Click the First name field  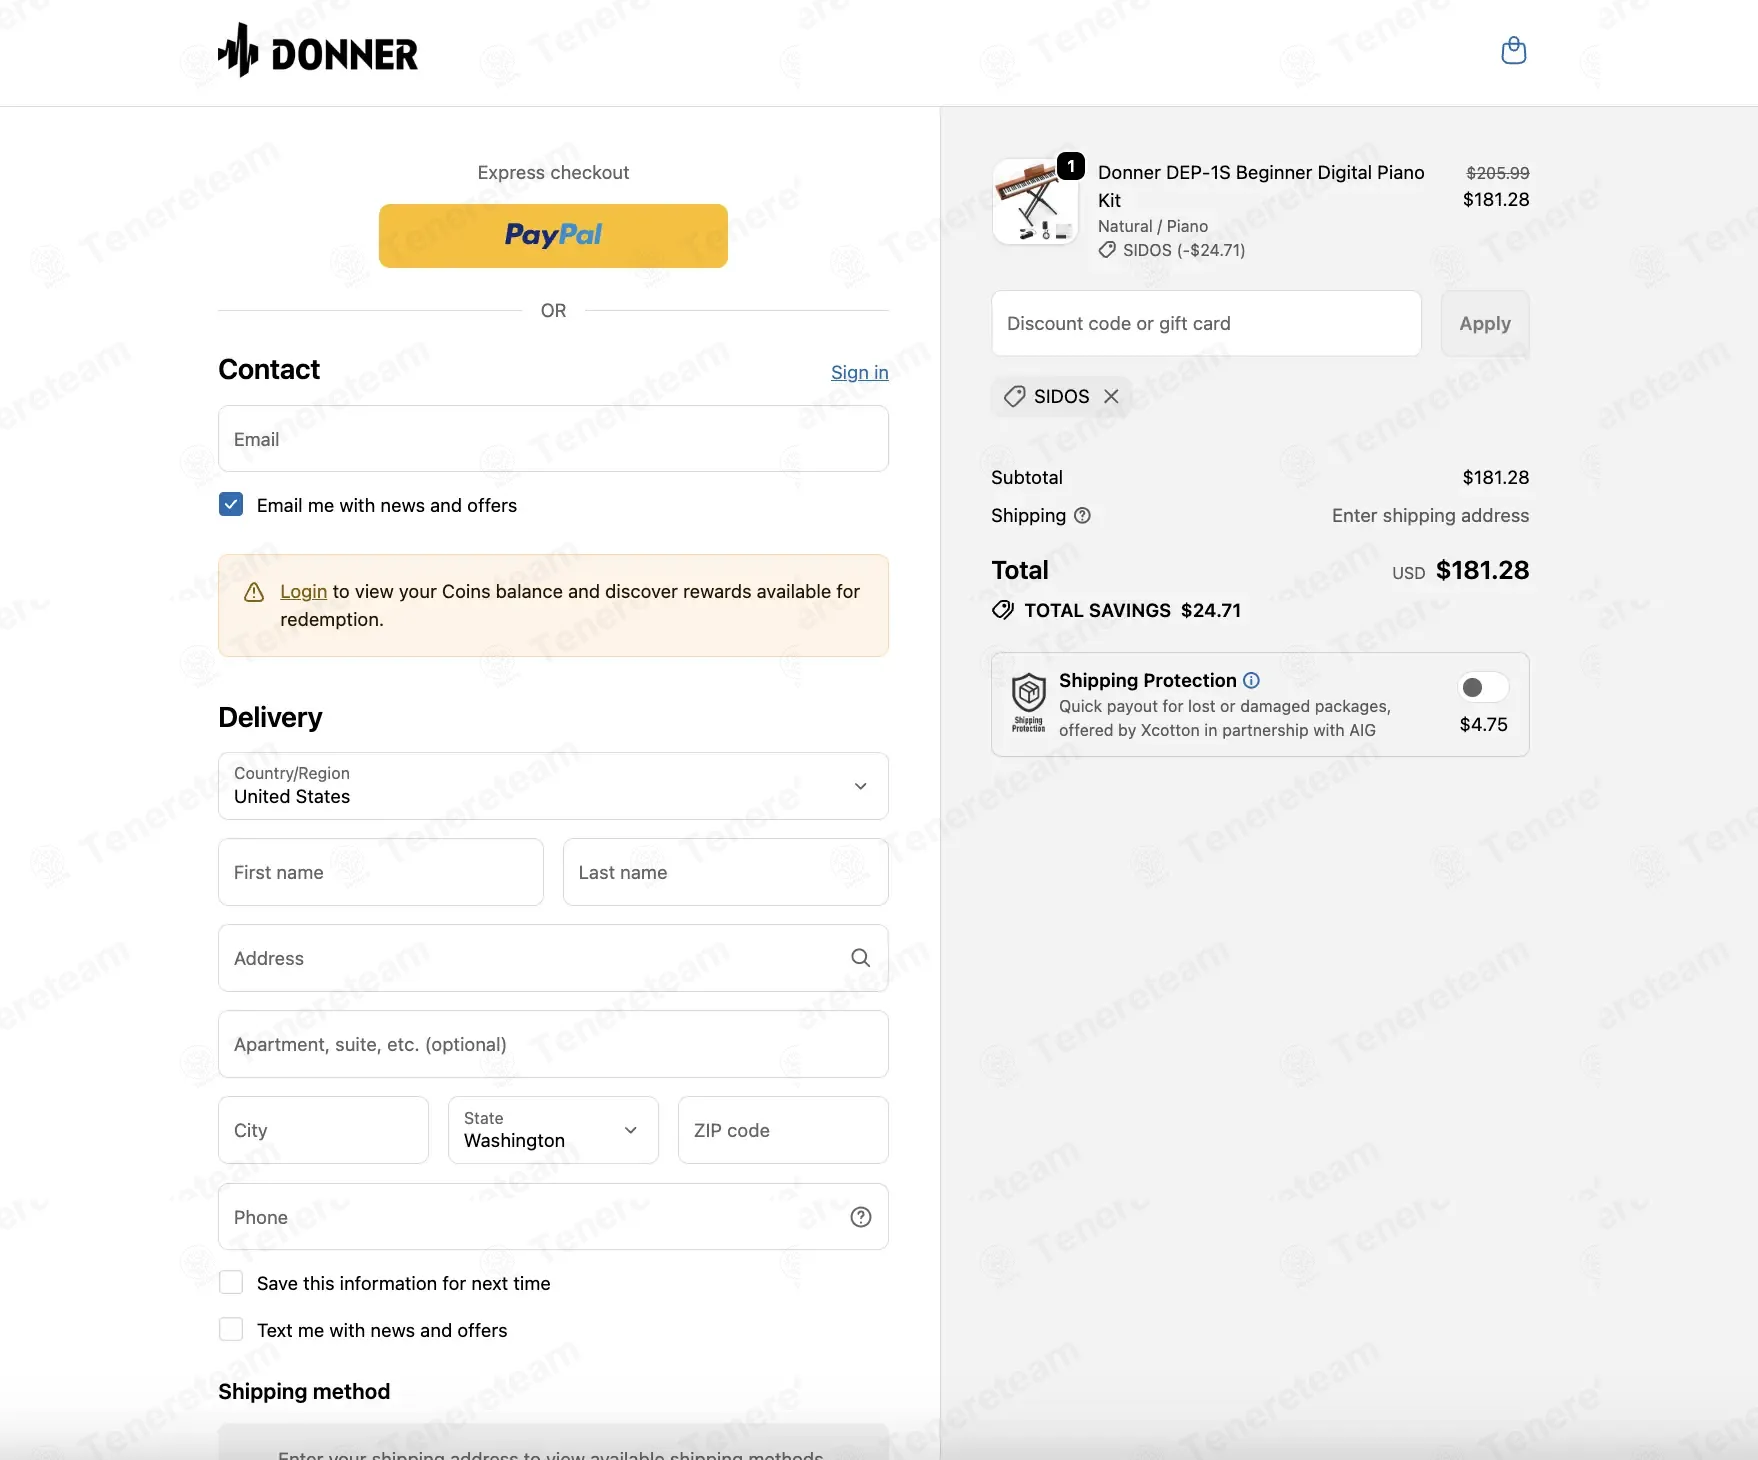381,872
